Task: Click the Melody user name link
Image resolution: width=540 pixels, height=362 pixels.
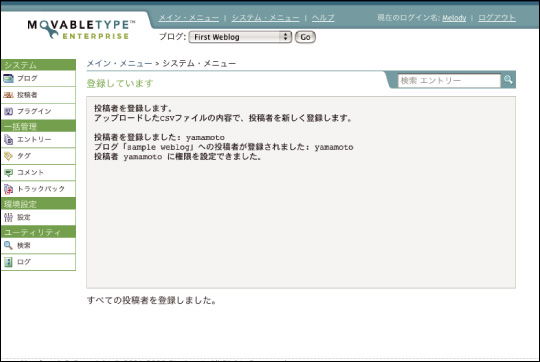Action: coord(454,18)
